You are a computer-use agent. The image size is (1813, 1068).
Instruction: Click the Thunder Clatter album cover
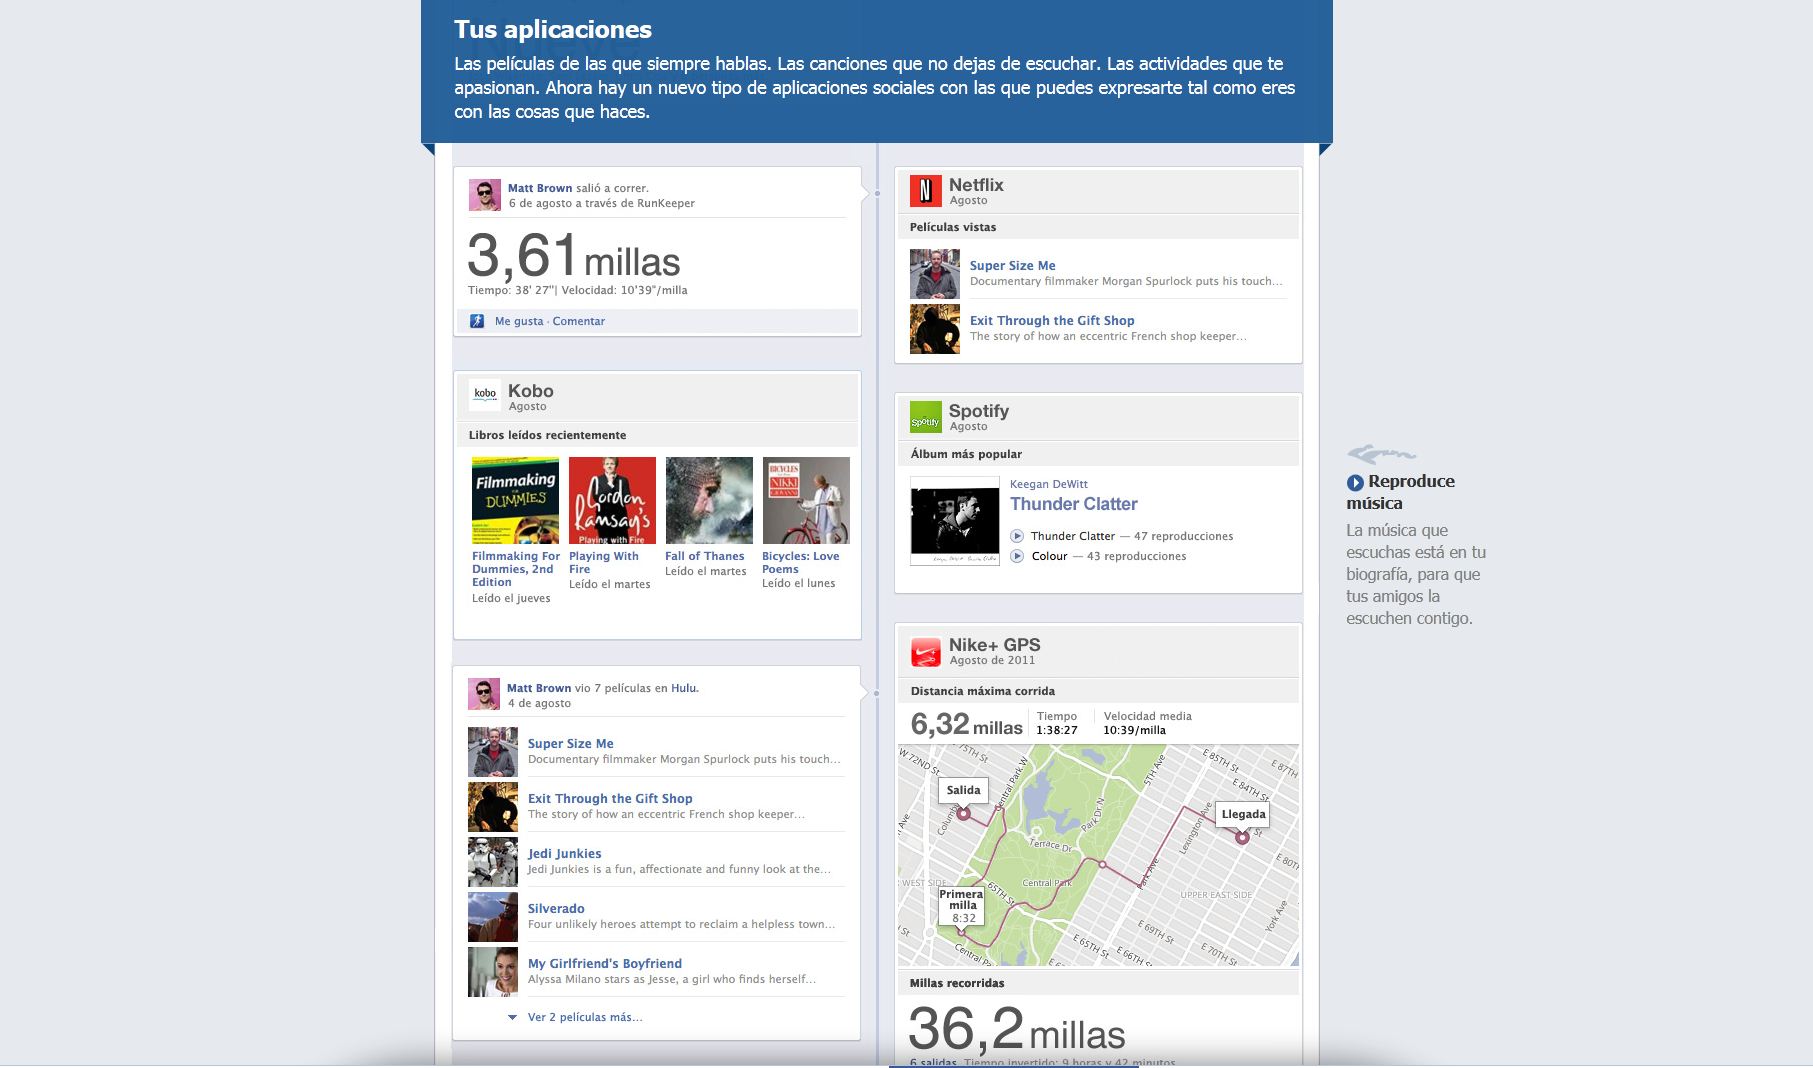click(955, 521)
